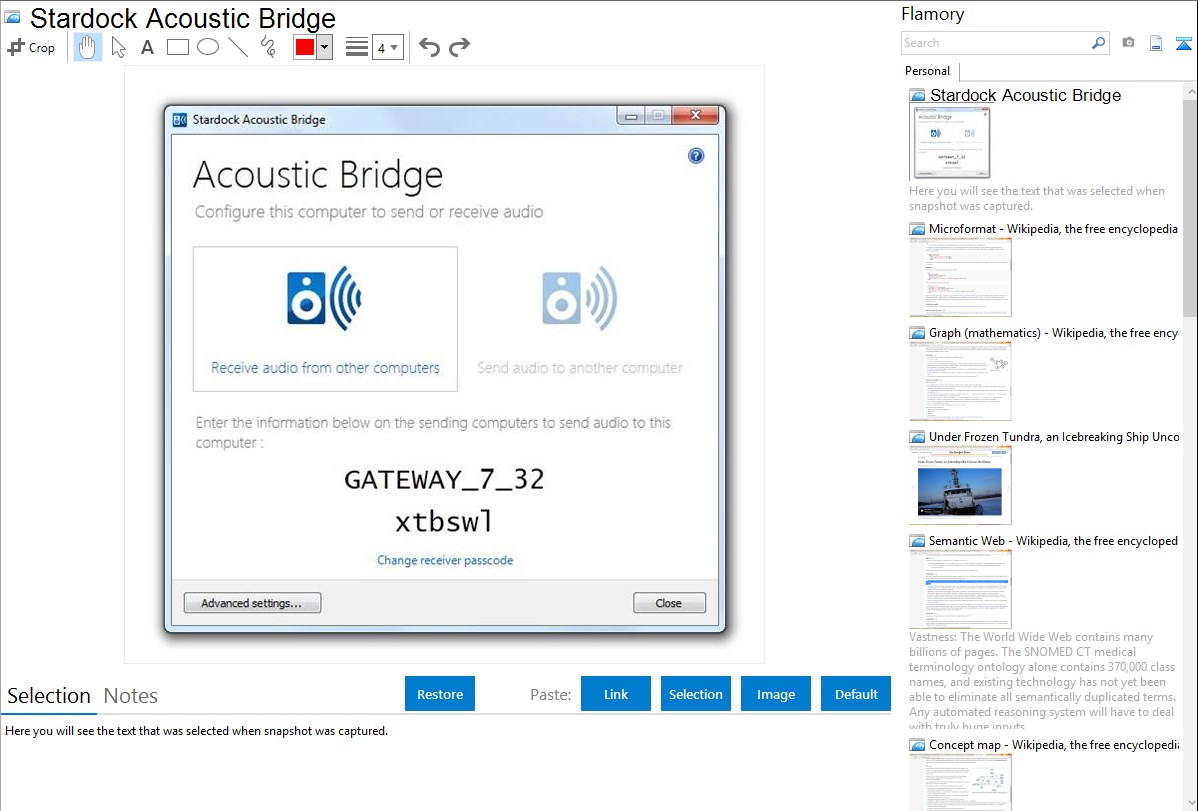Switch to the Selection tab
Viewport: 1198px width, 811px height.
(x=49, y=696)
